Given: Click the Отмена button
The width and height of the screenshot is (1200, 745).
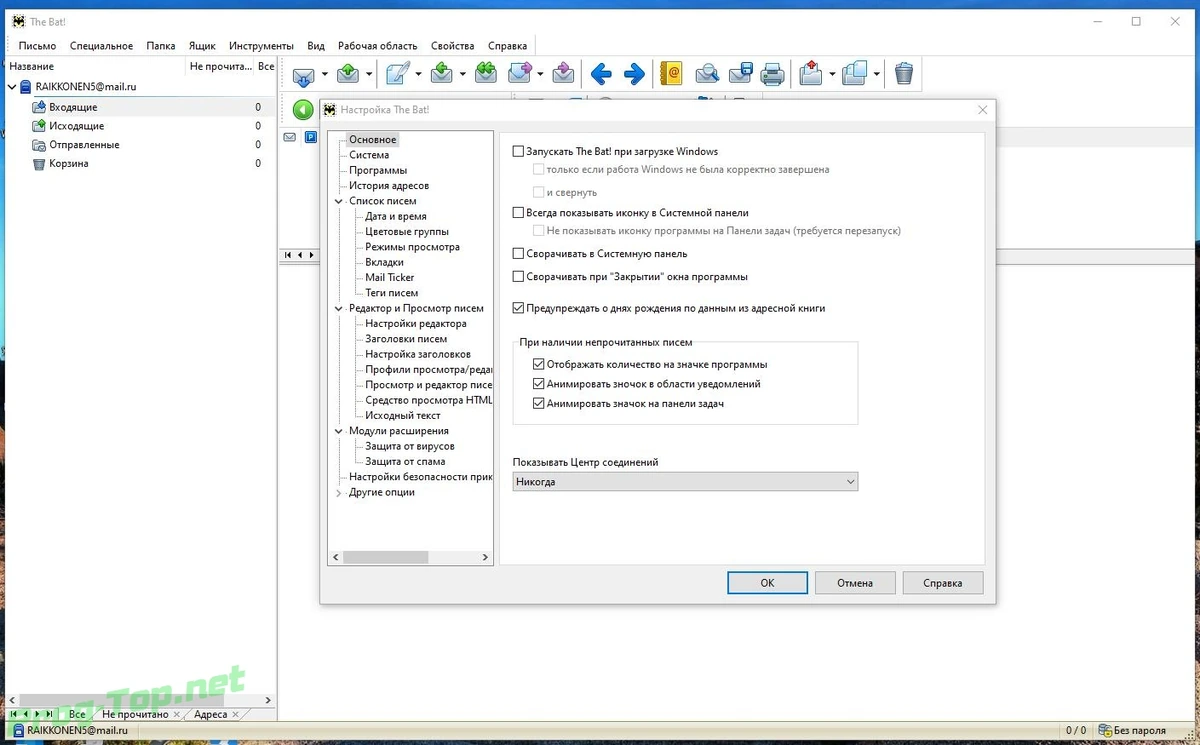Looking at the screenshot, I should point(855,583).
